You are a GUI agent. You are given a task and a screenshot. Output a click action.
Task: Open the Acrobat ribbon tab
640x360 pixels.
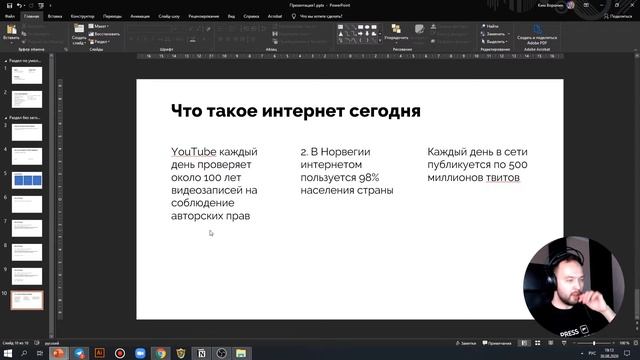click(x=275, y=16)
